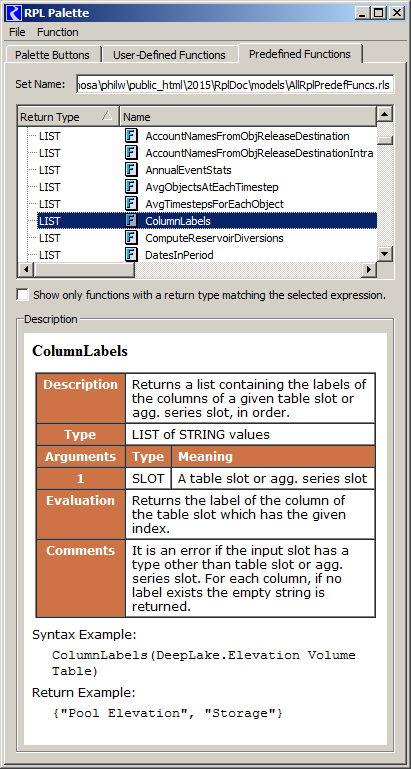Open the Function menu
The image size is (411, 769).
click(x=58, y=32)
